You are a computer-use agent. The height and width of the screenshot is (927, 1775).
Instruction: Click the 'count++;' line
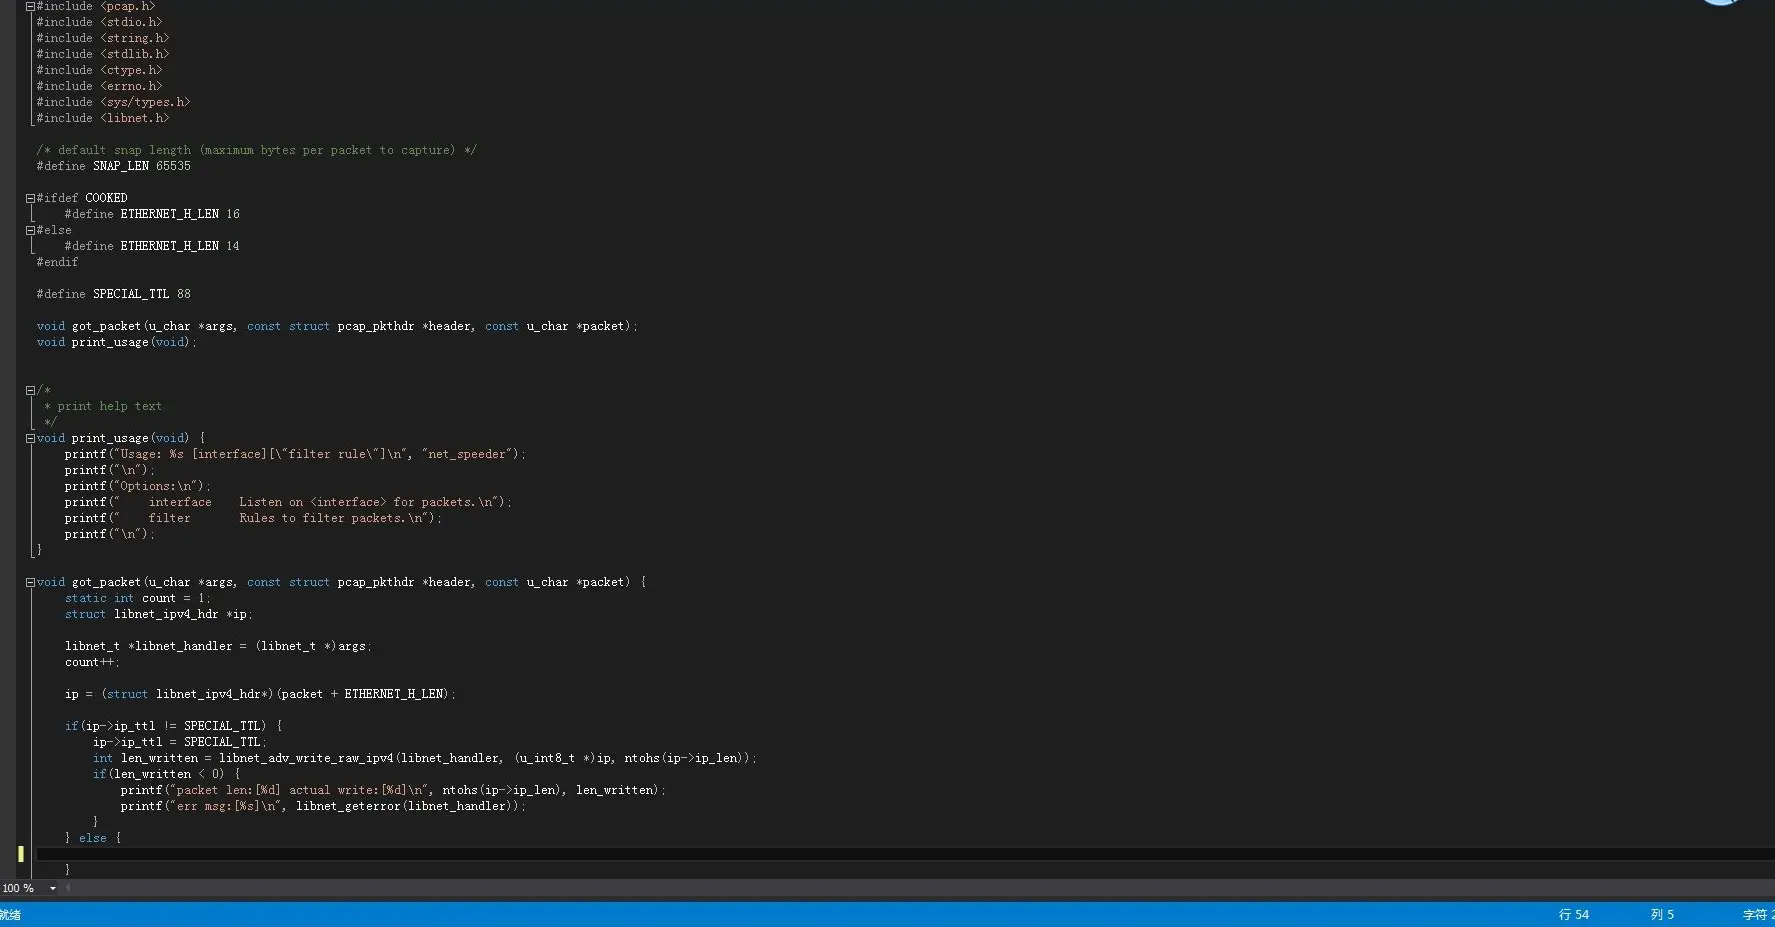point(92,662)
